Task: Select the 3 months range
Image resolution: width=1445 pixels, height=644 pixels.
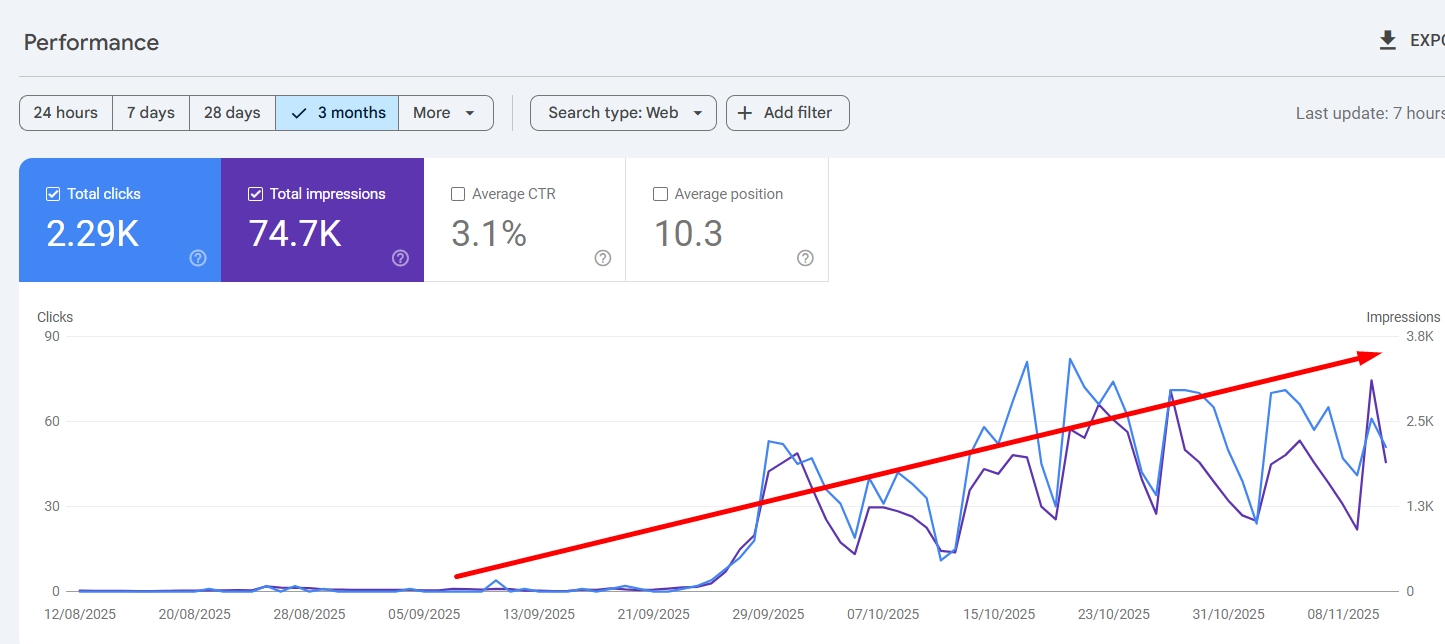Action: tap(337, 113)
